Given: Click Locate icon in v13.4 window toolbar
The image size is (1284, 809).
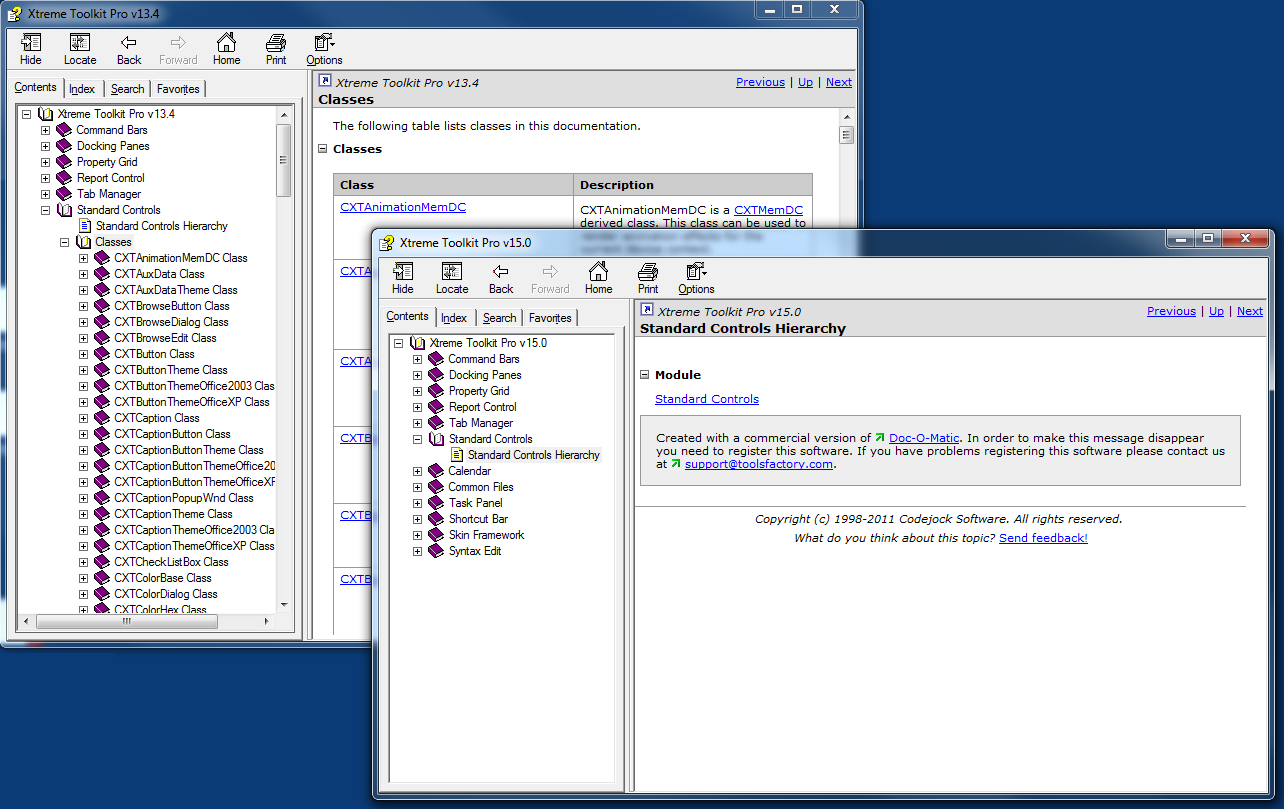Looking at the screenshot, I should 80,42.
